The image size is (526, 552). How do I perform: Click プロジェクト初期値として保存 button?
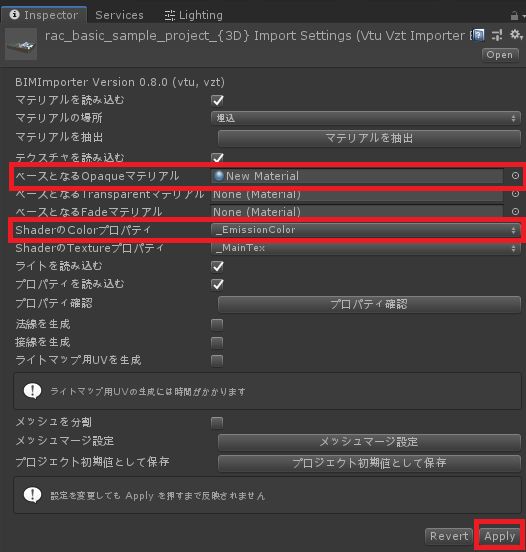pyautogui.click(x=369, y=463)
